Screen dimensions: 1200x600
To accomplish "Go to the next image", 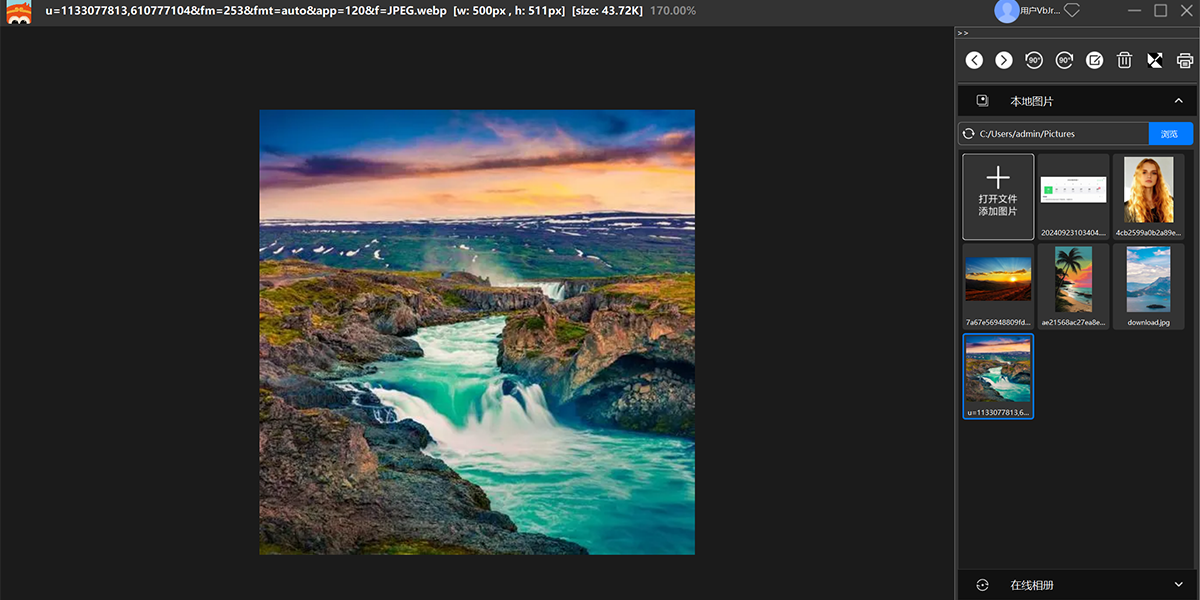I will tap(1004, 61).
